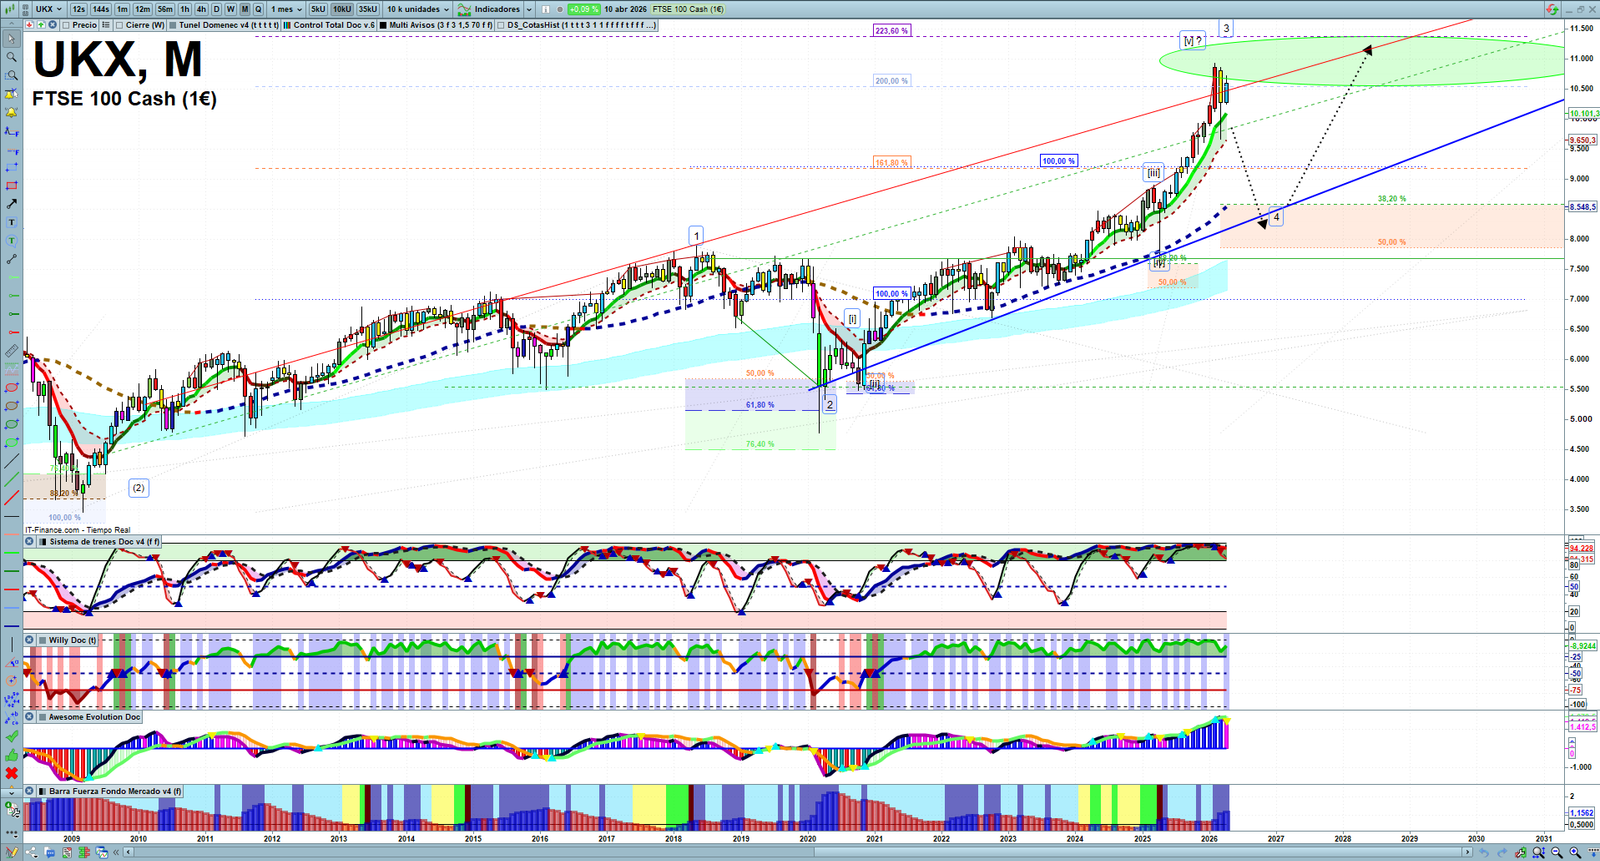Image resolution: width=1600 pixels, height=861 pixels.
Task: Expand more drawing tools chevron in left toolbar
Action: pos(11,791)
